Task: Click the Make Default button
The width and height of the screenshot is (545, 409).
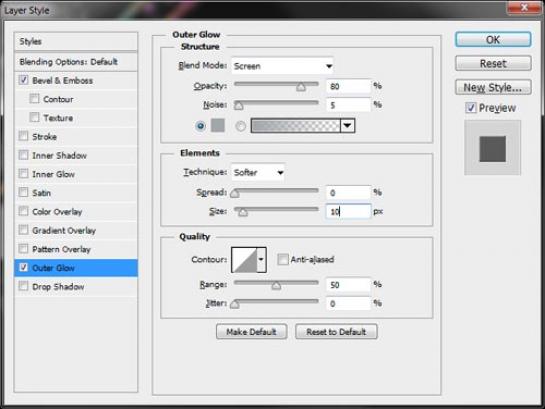Action: [x=251, y=332]
